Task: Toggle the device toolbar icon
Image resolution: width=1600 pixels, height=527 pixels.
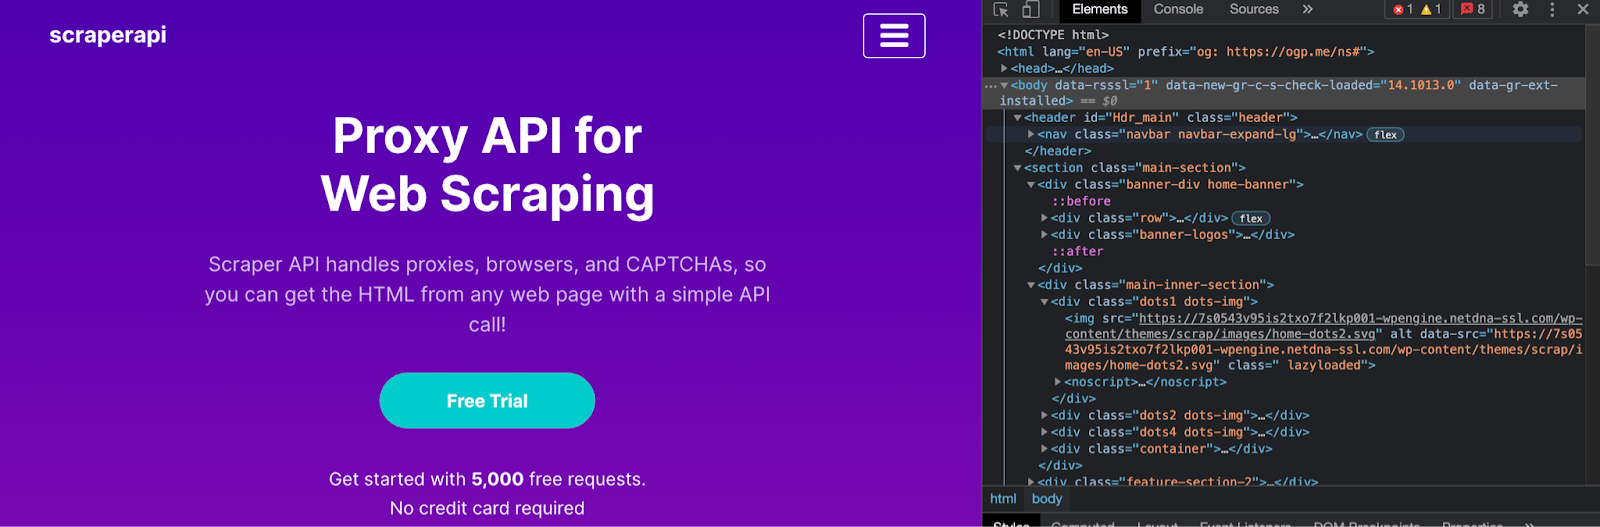Action: click(1030, 10)
